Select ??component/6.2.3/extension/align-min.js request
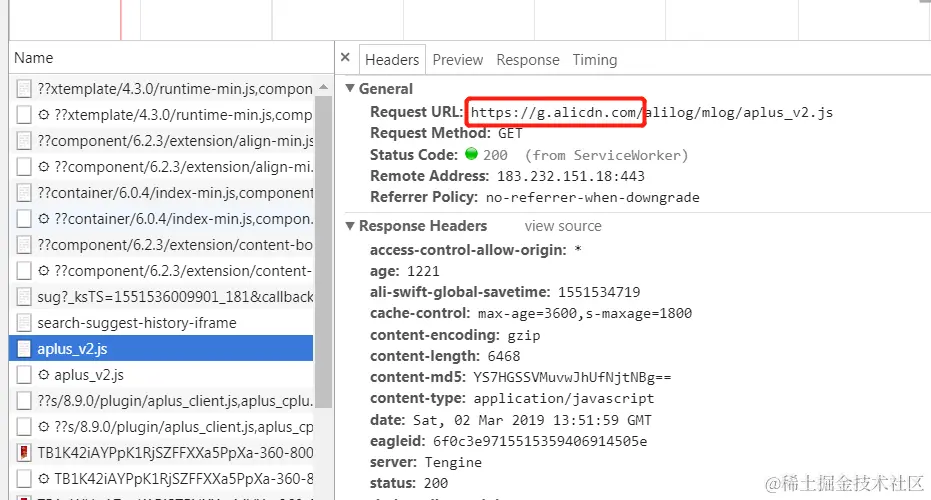 tap(161, 141)
